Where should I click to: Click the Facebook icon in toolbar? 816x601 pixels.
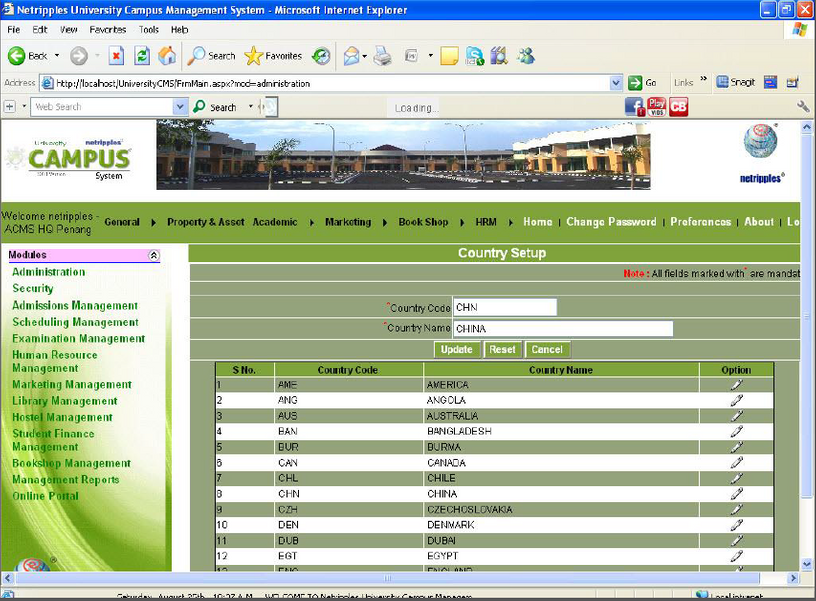(x=634, y=107)
